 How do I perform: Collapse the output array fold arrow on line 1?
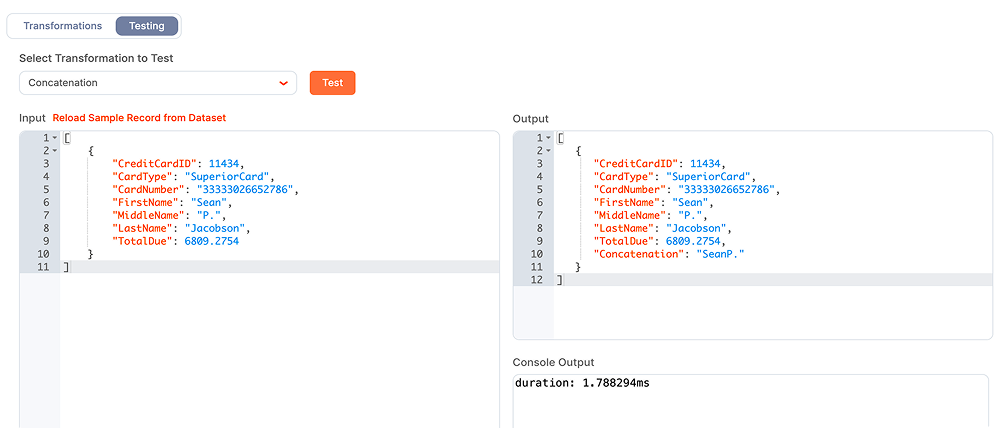coord(548,137)
